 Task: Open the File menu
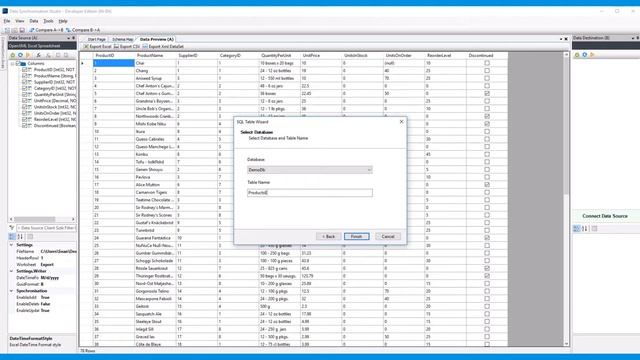(x=7, y=21)
